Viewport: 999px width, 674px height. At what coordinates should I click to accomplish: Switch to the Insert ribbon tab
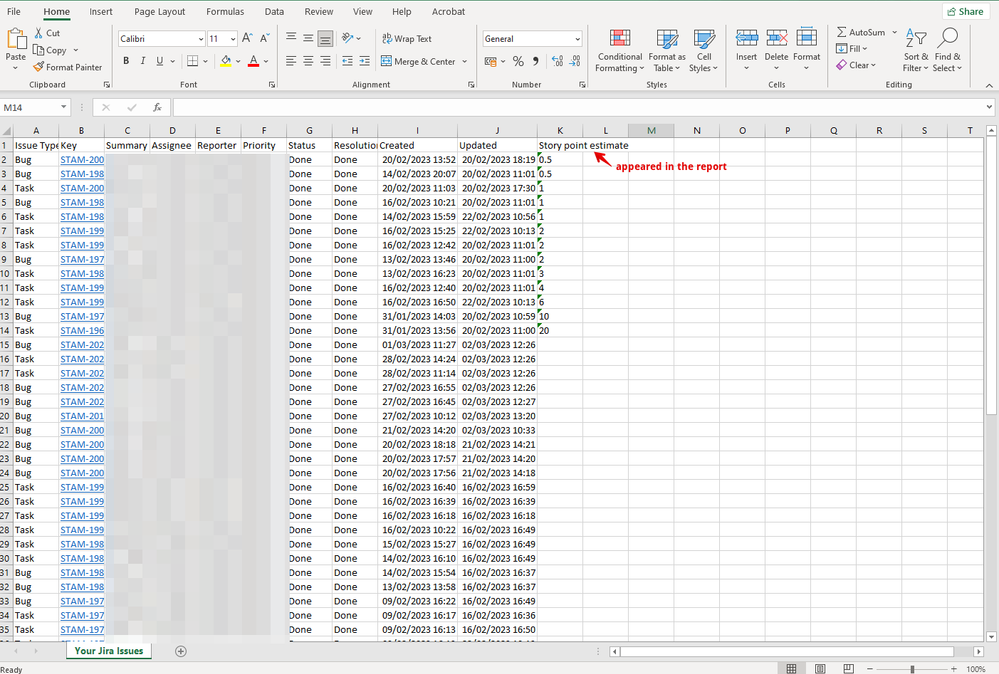[x=101, y=11]
